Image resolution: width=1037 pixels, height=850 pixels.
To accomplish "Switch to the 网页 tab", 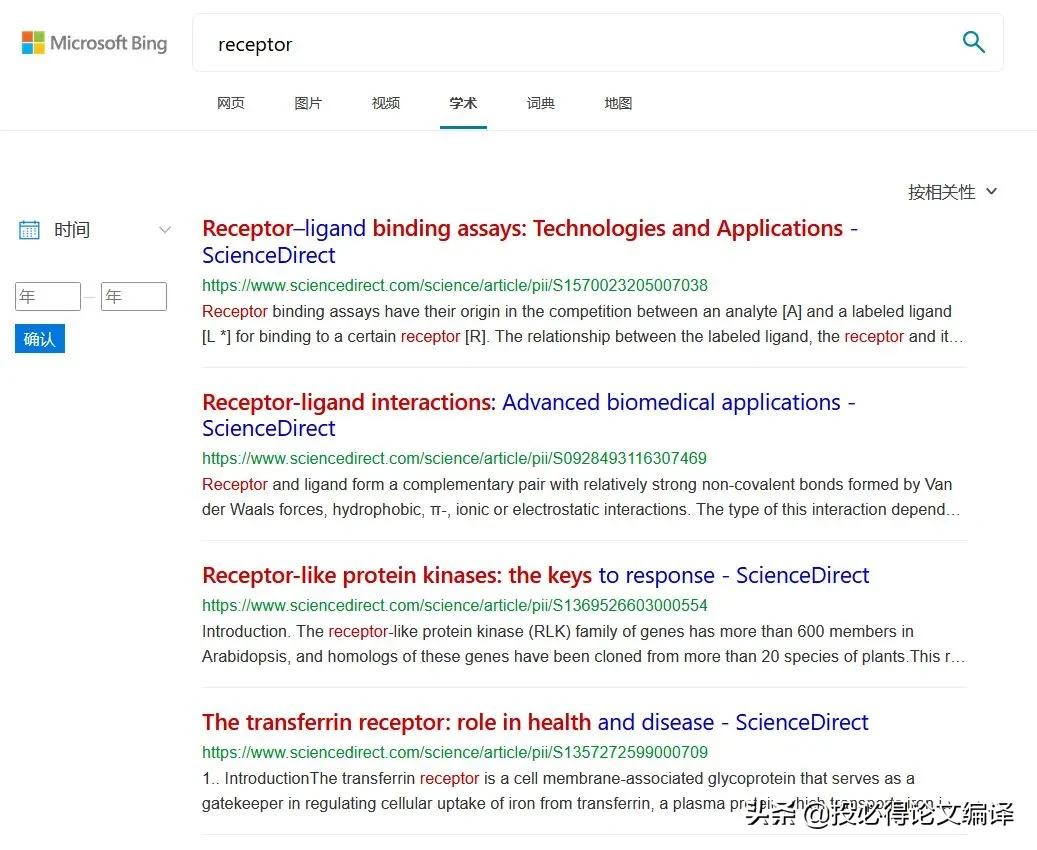I will pyautogui.click(x=231, y=103).
